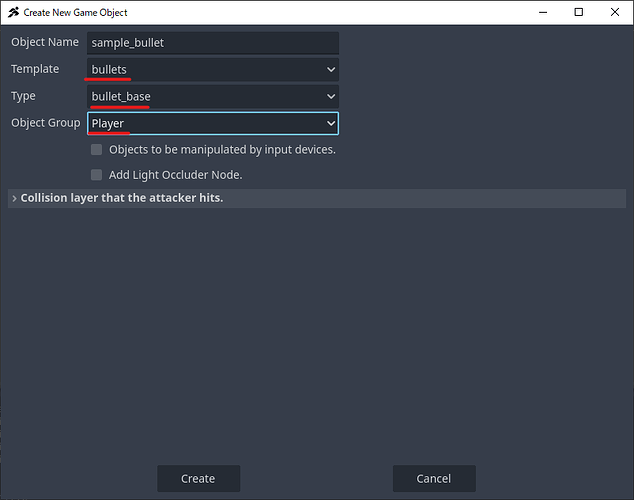Image resolution: width=634 pixels, height=500 pixels.
Task: Maximize the dialog window
Action: click(578, 12)
